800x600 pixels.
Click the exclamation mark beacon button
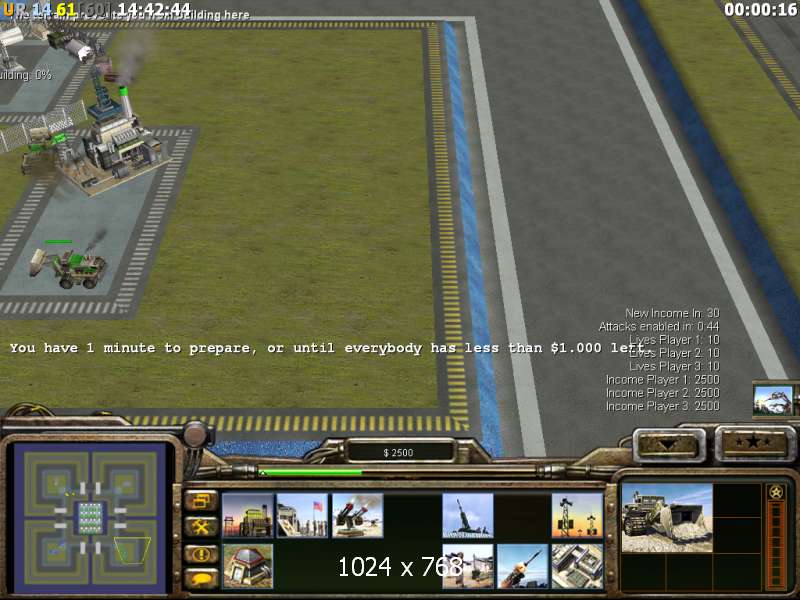coord(202,554)
